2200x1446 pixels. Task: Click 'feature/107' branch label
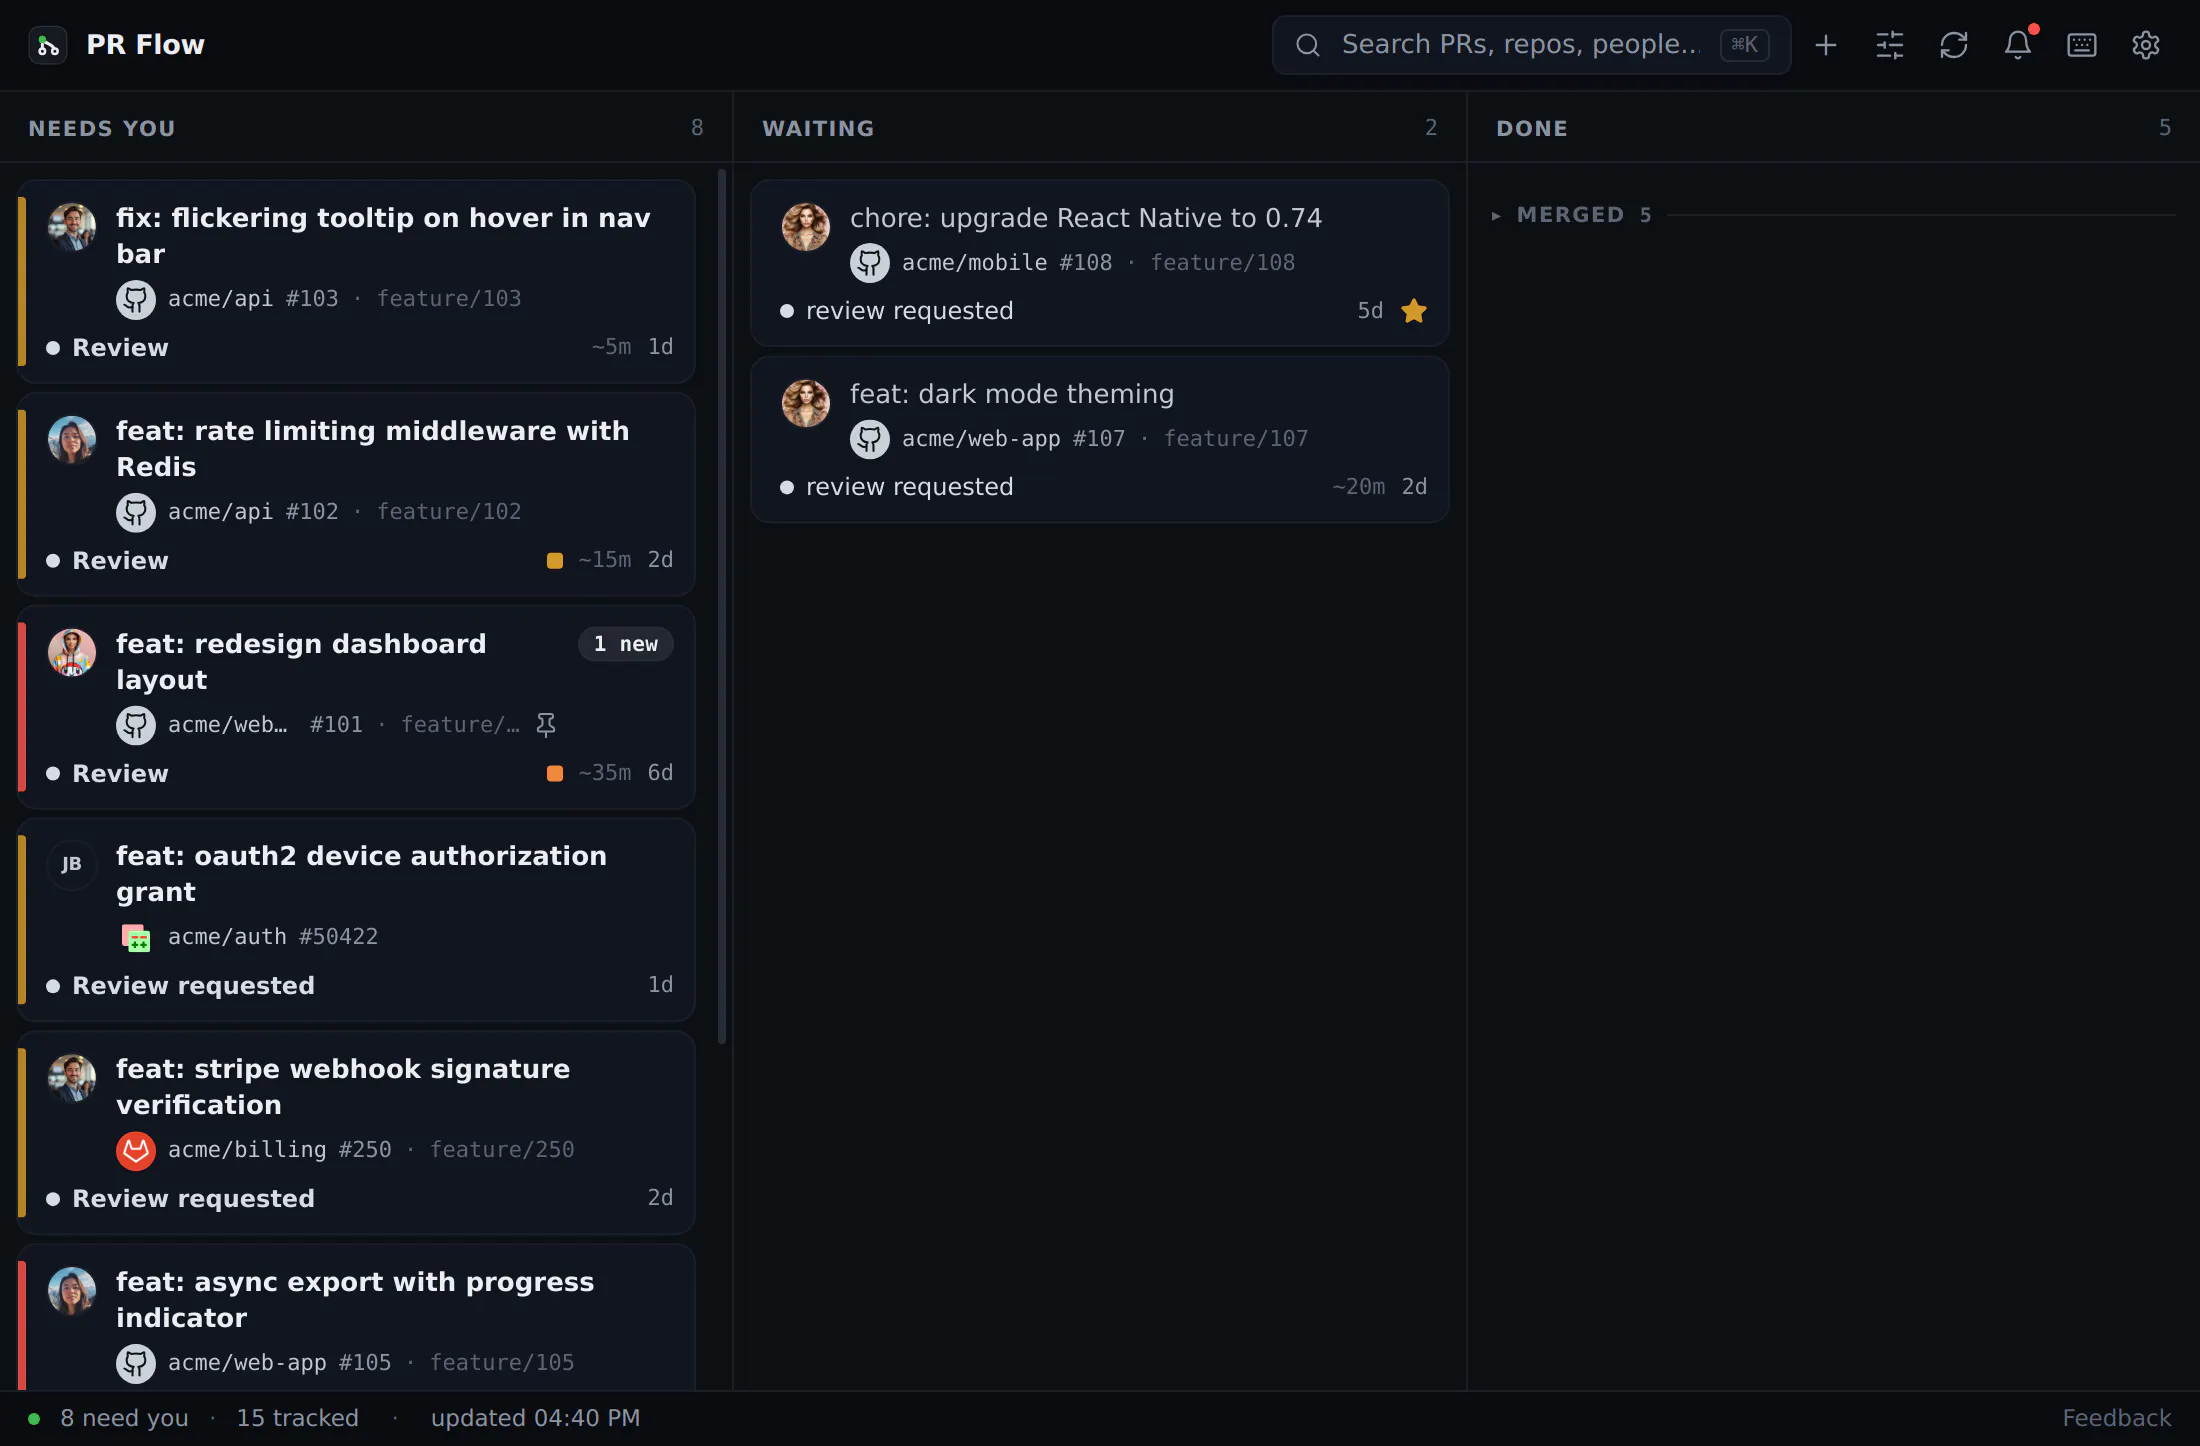[x=1236, y=439]
